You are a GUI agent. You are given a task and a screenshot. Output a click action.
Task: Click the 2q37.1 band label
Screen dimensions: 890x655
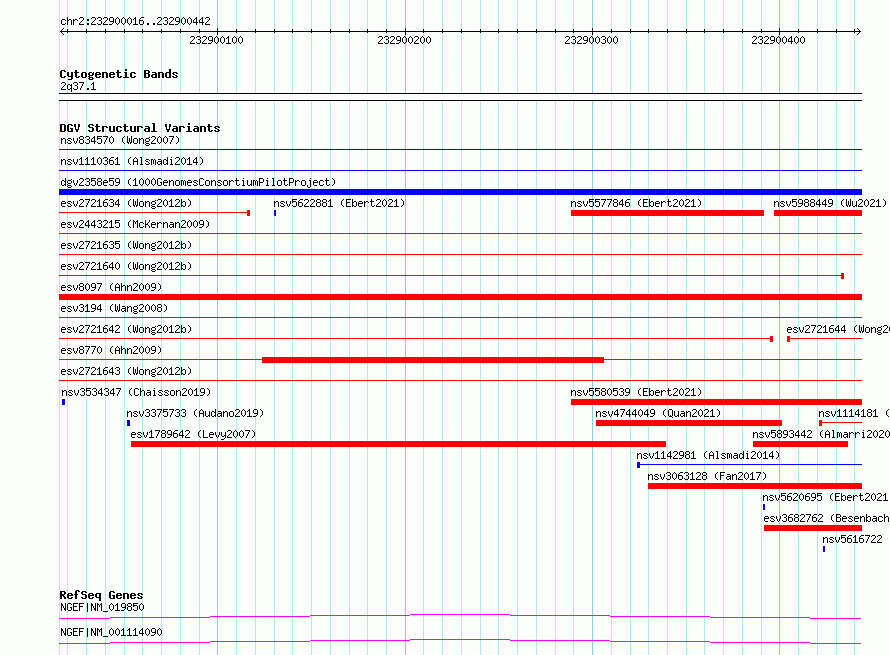point(78,86)
